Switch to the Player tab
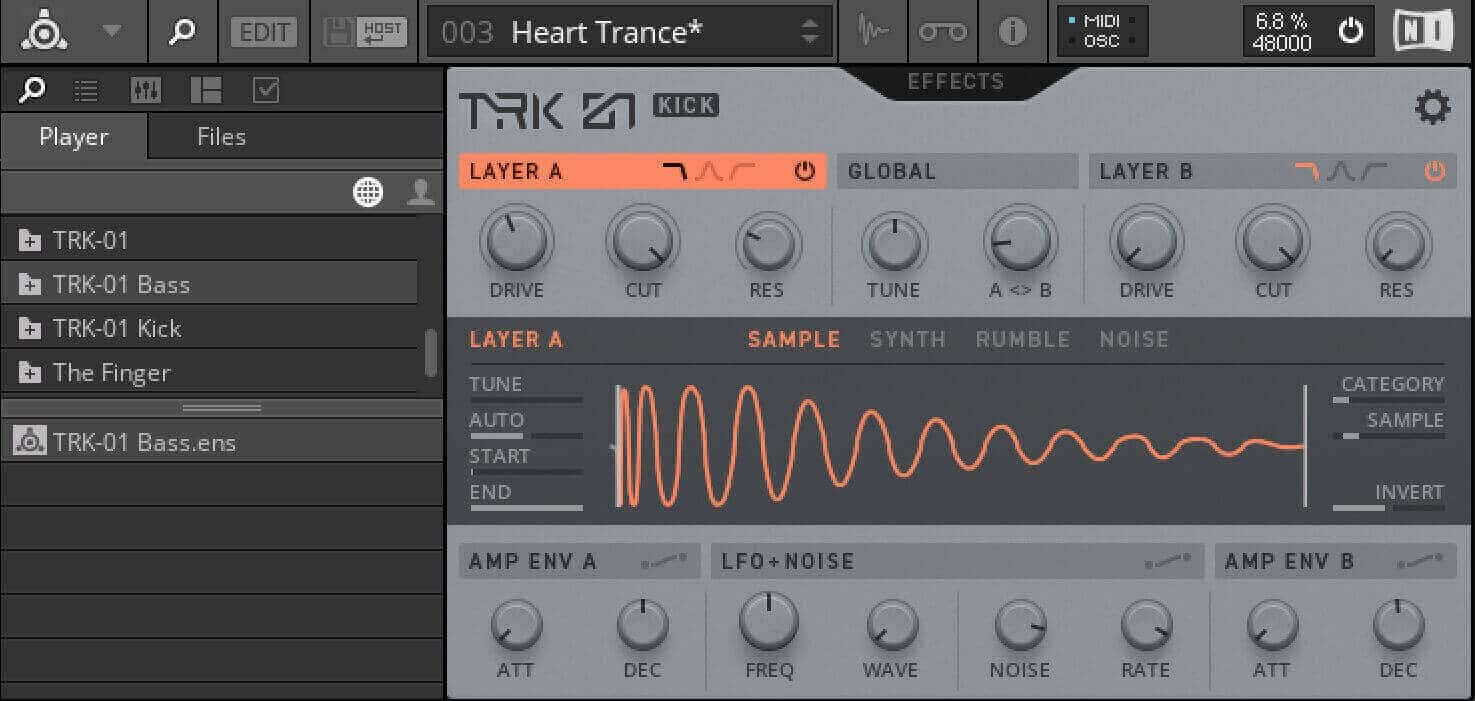Screen dimensions: 1475x701 click(x=74, y=137)
